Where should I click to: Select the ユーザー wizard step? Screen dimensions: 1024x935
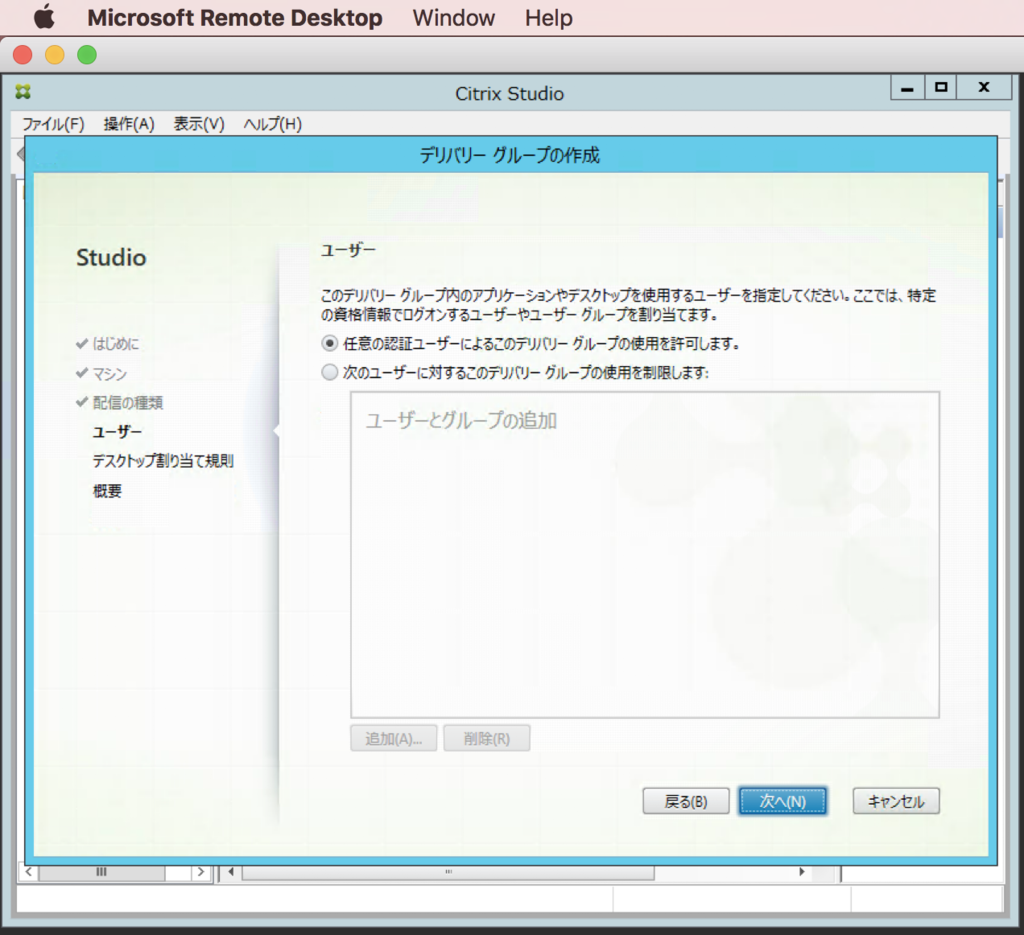pos(117,432)
